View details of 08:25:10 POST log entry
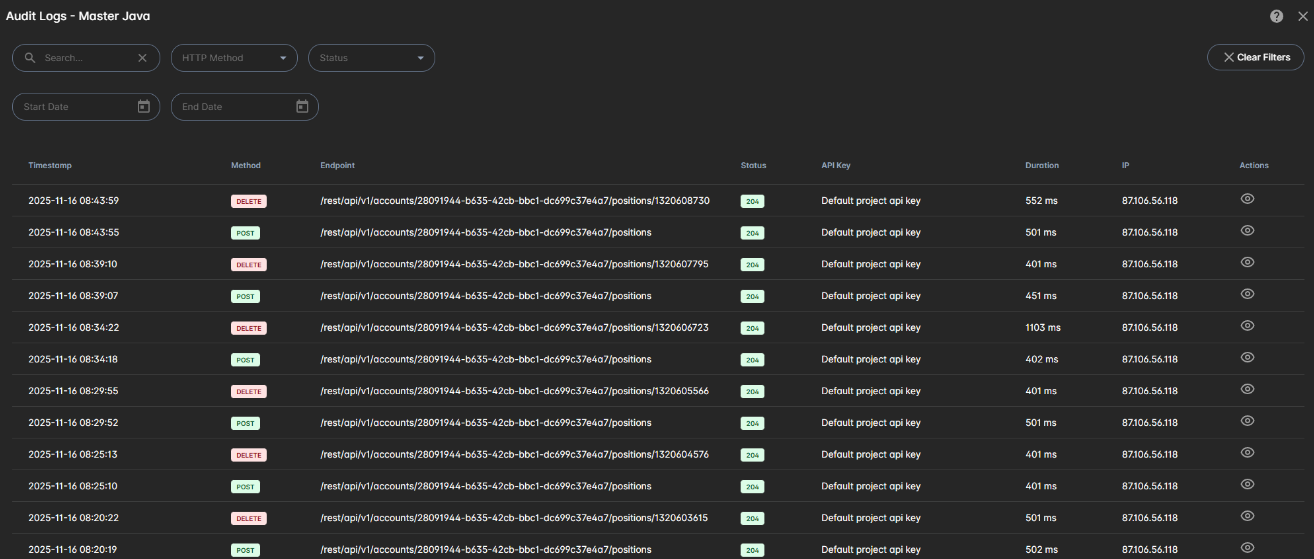This screenshot has width=1314, height=559. pos(1247,484)
